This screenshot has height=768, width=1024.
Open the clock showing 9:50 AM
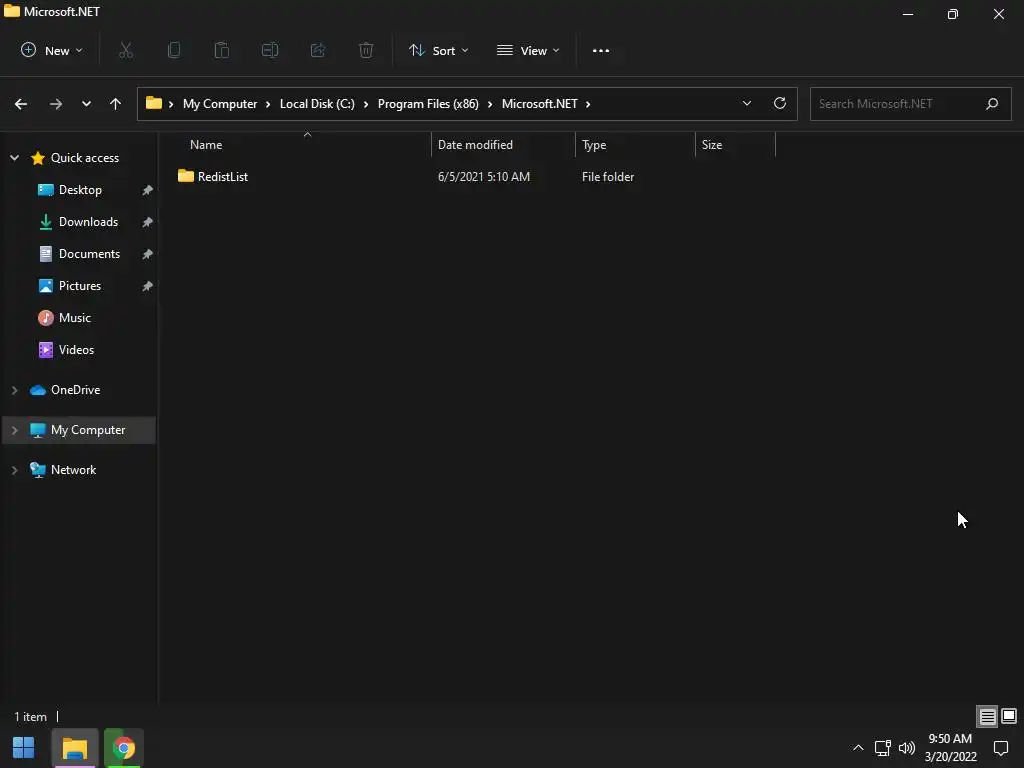pos(950,748)
